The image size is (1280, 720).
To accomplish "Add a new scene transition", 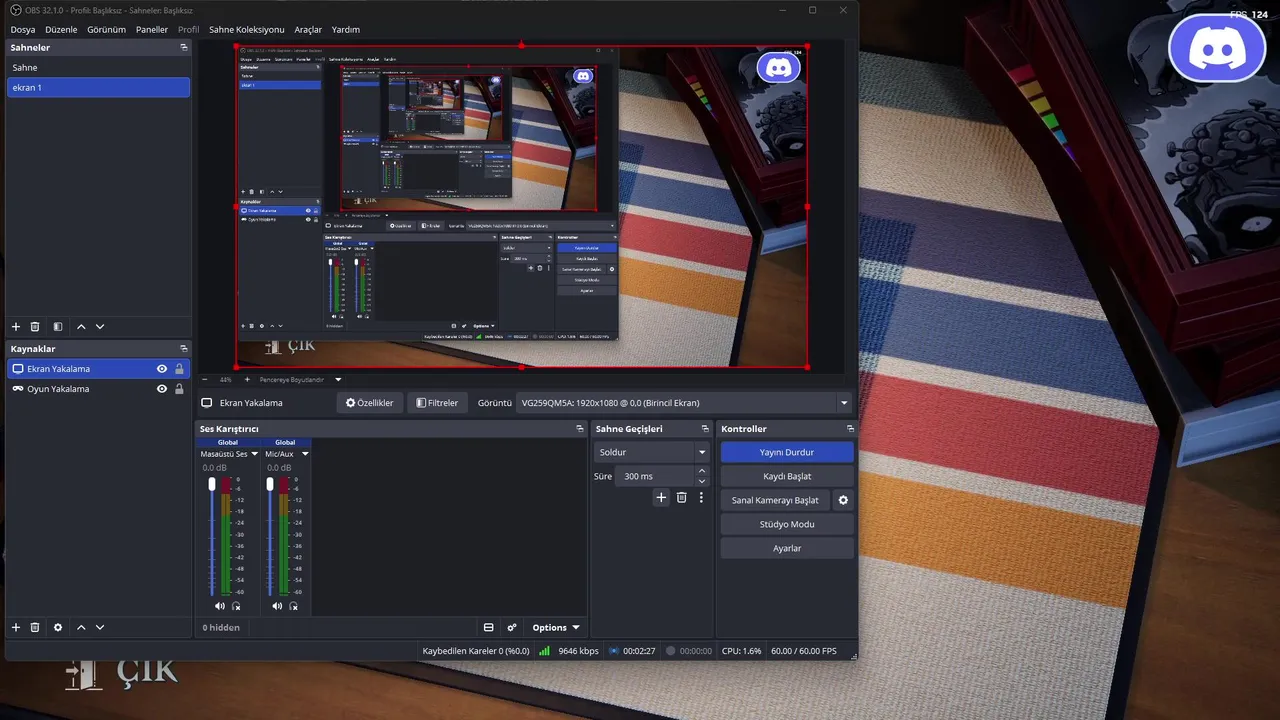I will point(661,497).
